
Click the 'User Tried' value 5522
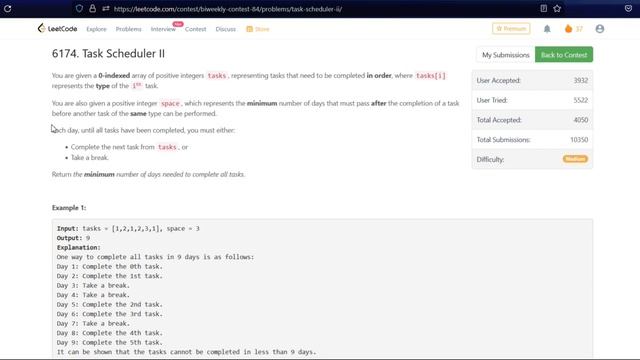click(x=580, y=100)
